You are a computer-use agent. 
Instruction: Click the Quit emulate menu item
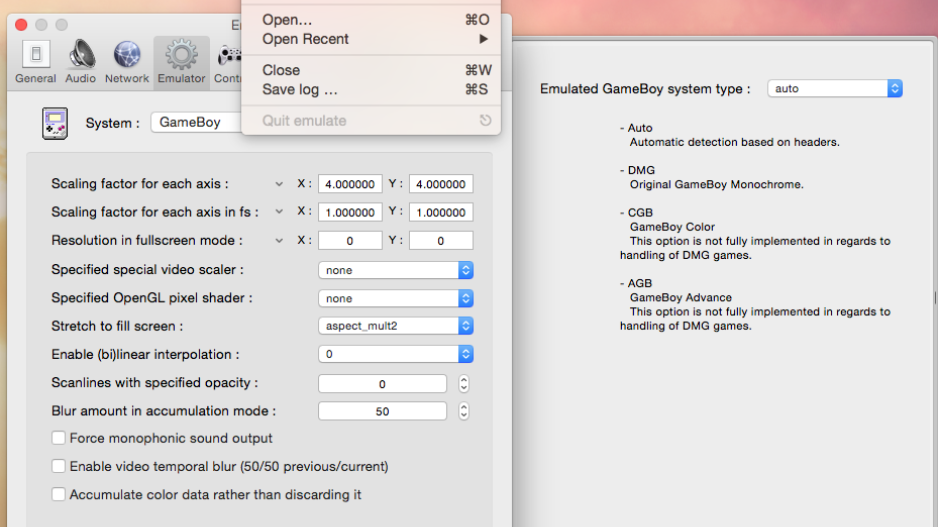(x=371, y=120)
